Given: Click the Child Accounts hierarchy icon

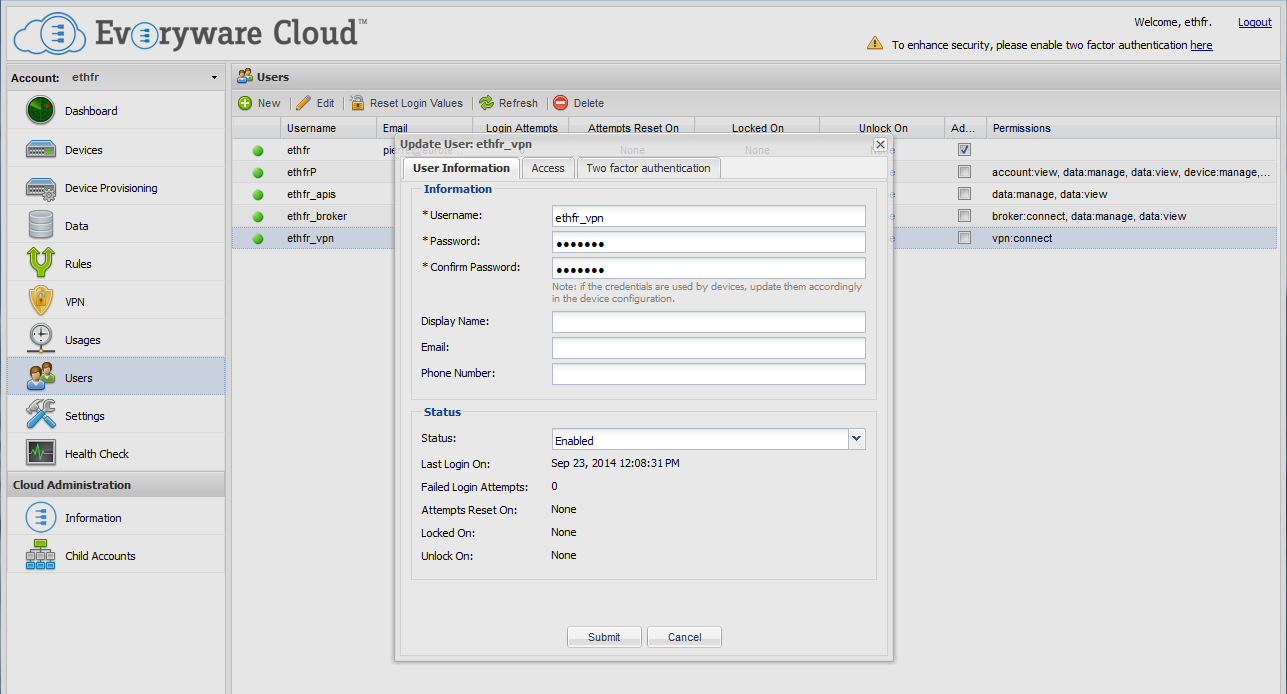Looking at the screenshot, I should (x=41, y=555).
